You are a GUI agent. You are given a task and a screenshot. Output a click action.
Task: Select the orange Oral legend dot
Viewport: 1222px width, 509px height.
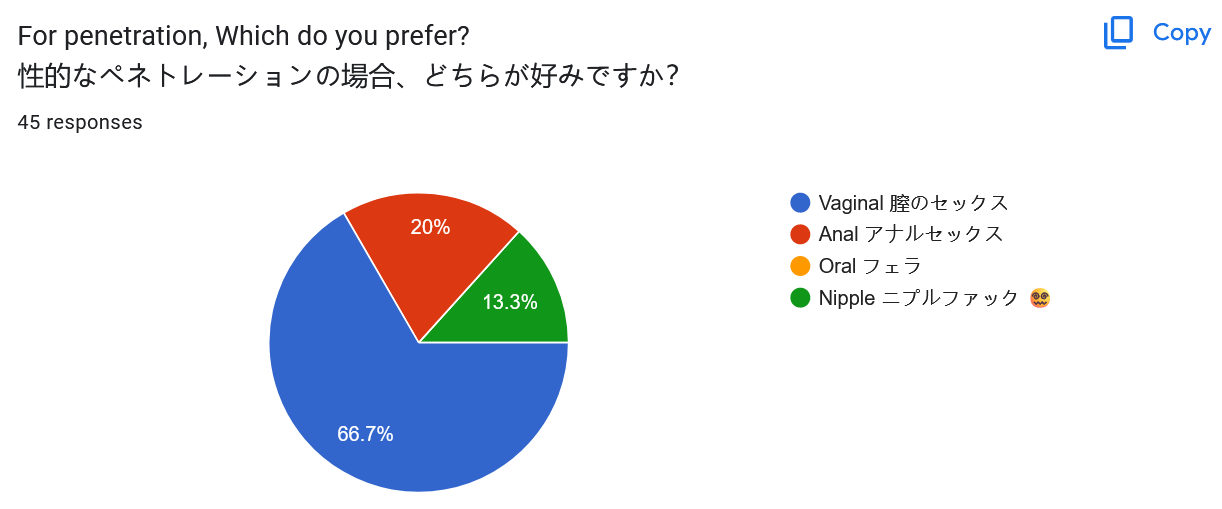pos(800,266)
